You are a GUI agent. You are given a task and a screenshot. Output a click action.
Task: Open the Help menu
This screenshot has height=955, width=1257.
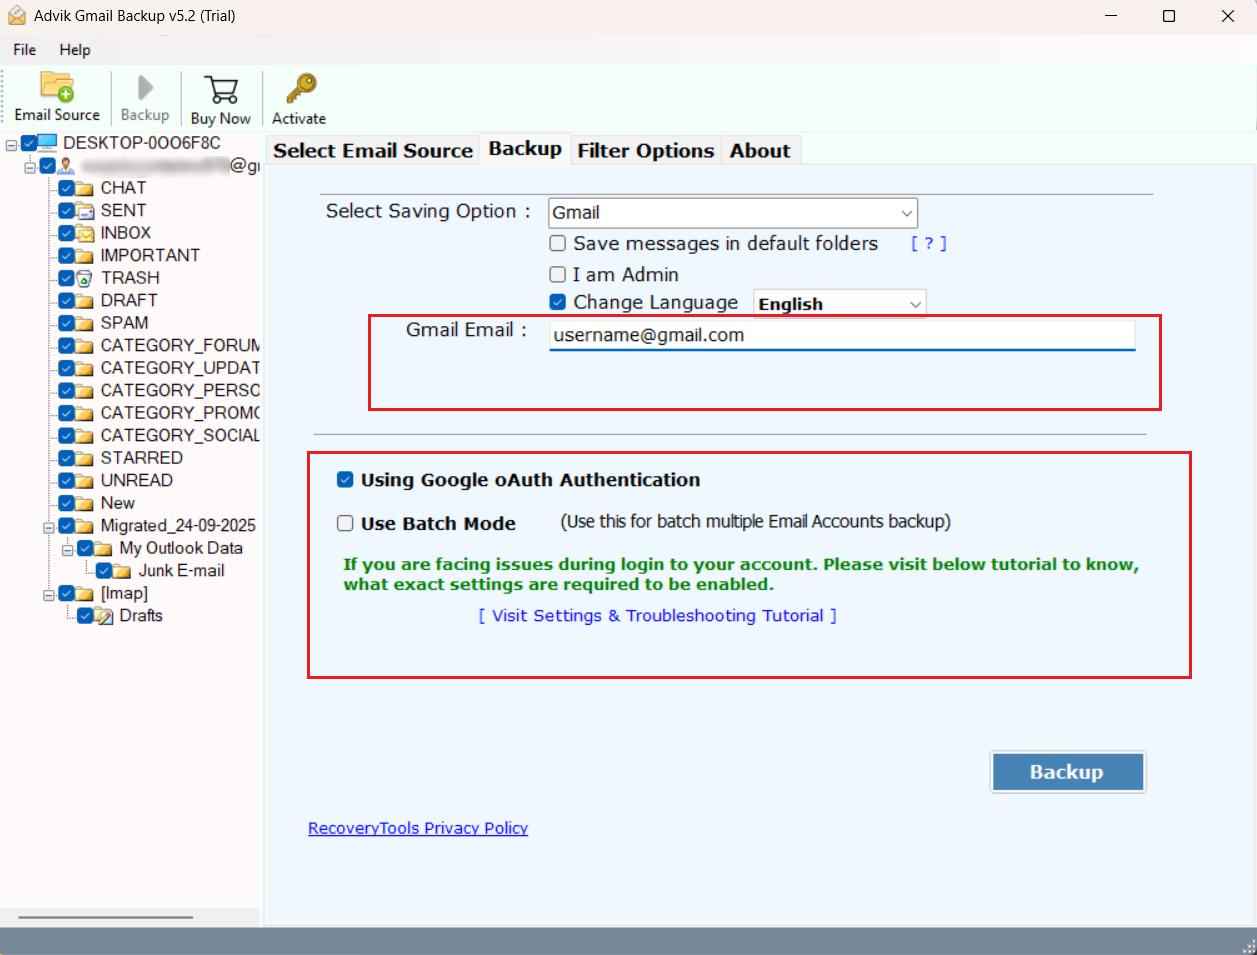pyautogui.click(x=75, y=49)
